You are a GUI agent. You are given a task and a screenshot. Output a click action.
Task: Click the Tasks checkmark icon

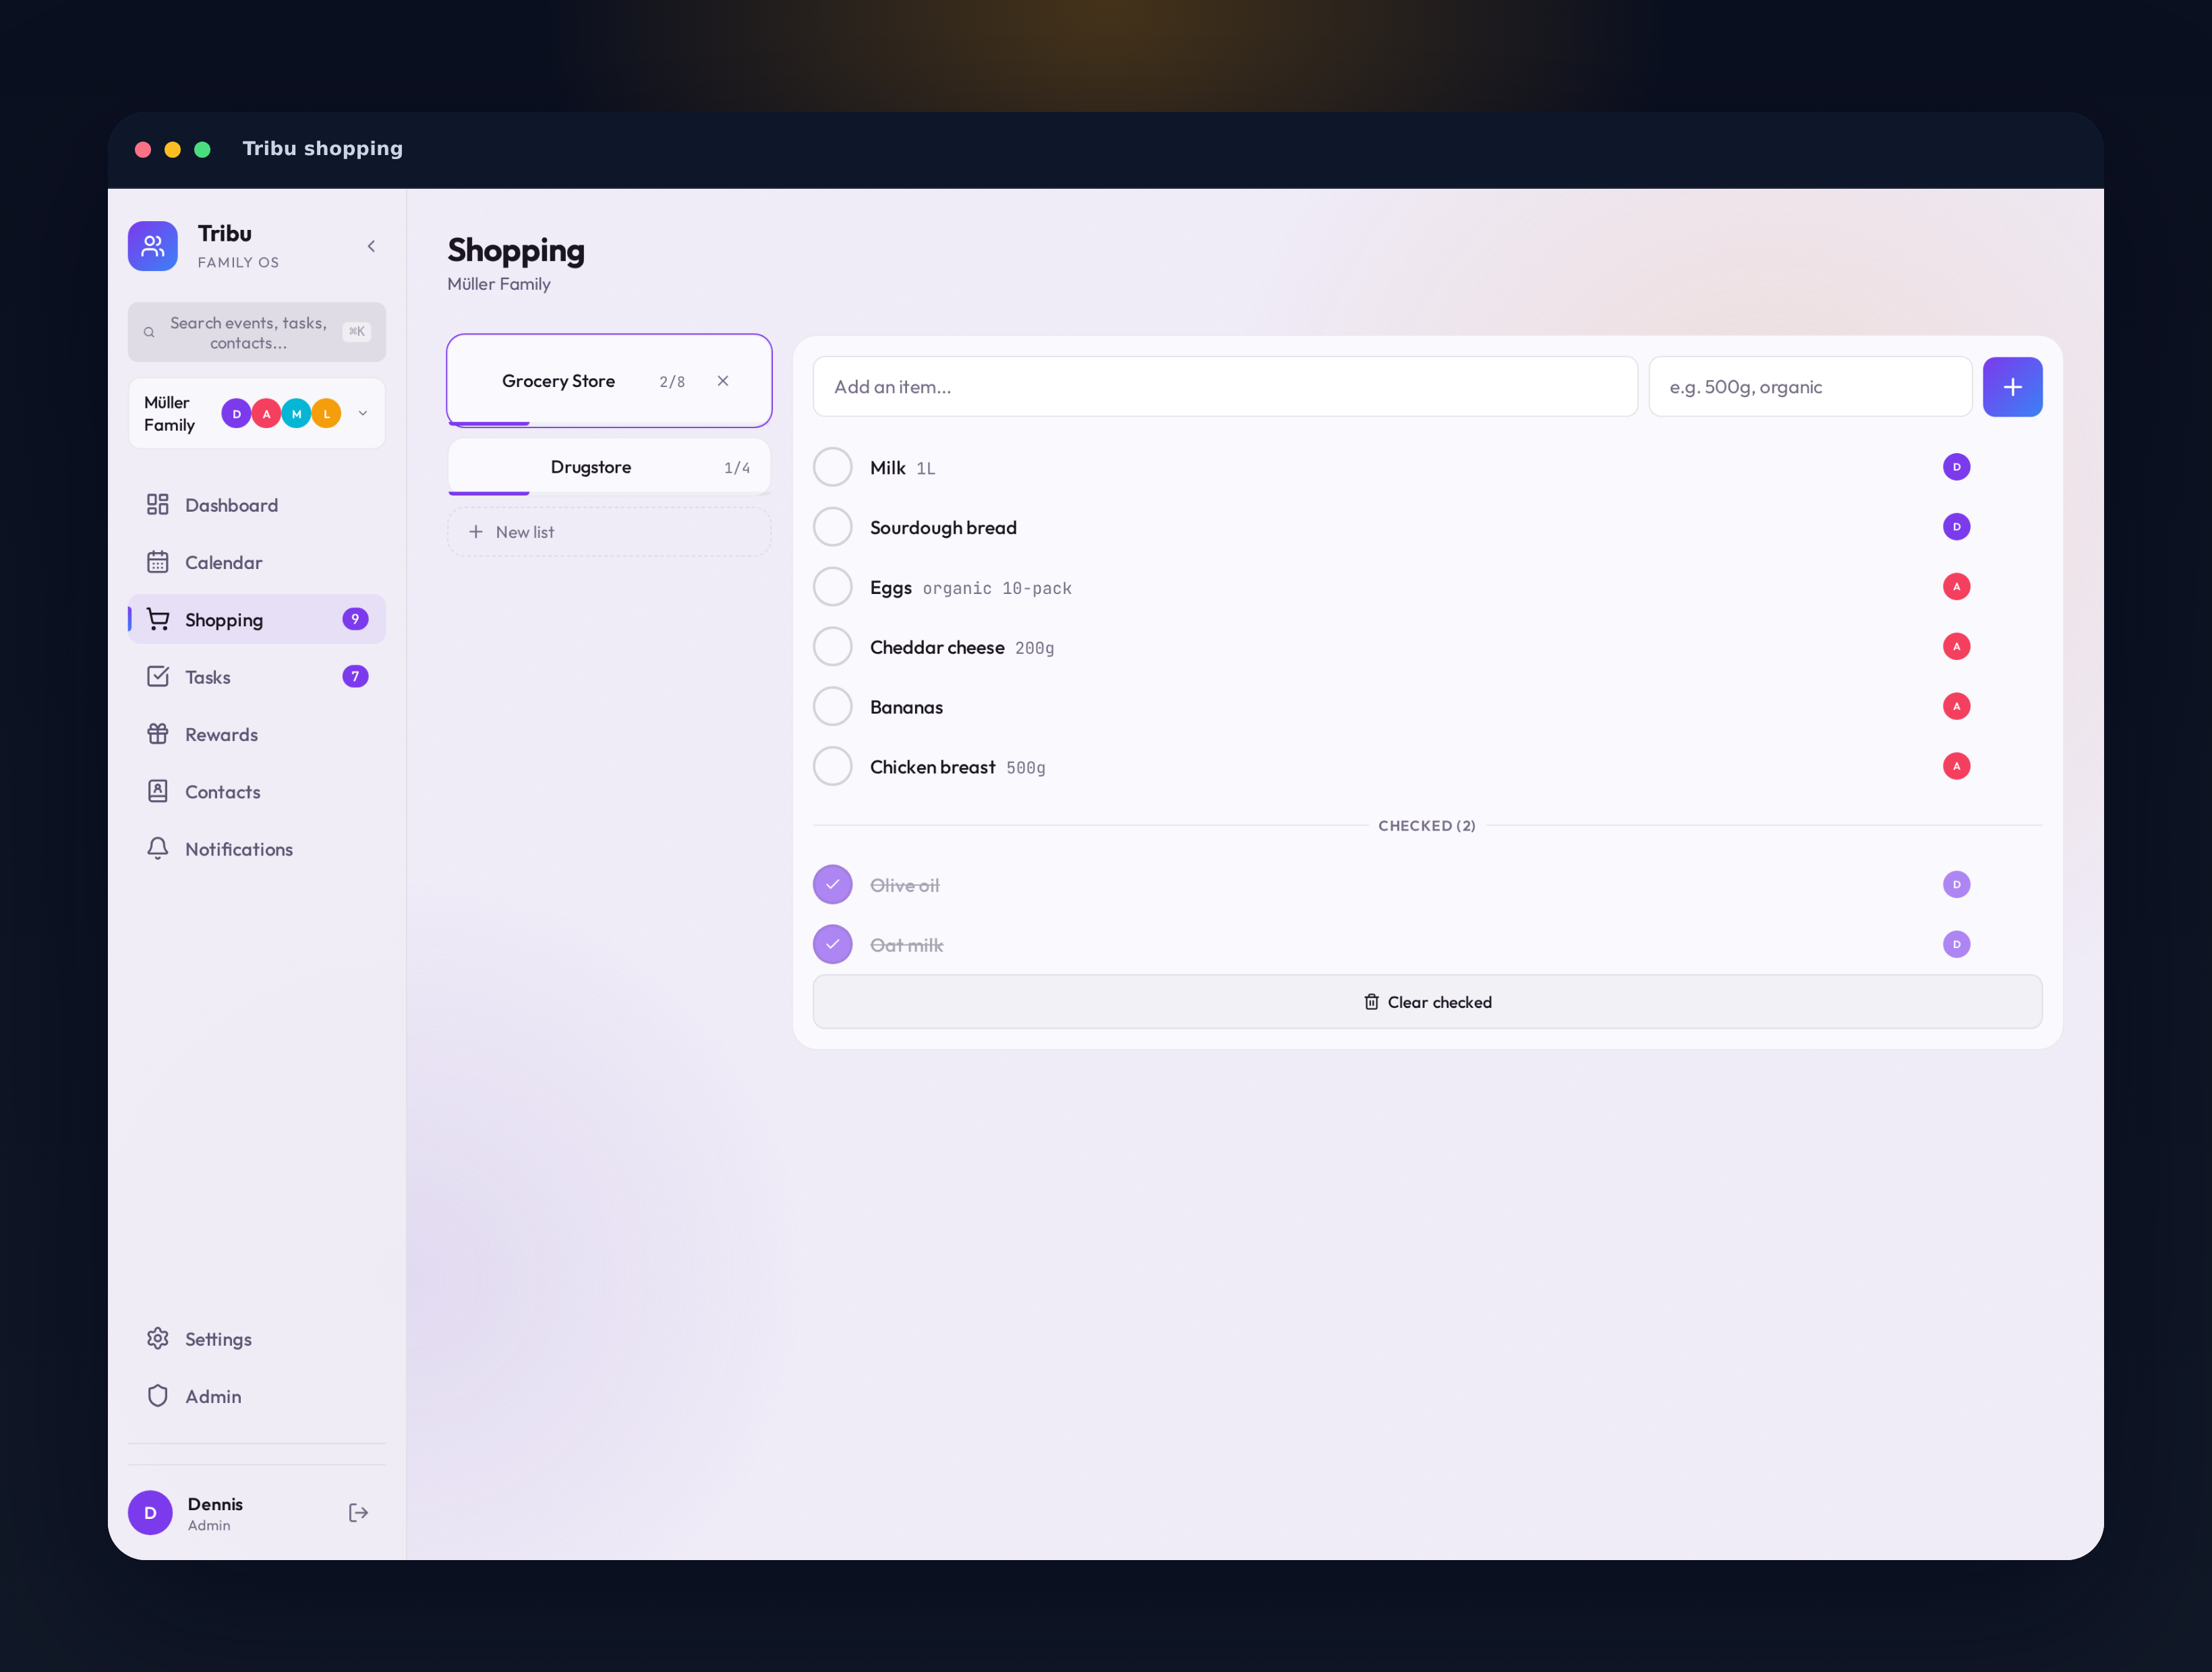pyautogui.click(x=158, y=676)
